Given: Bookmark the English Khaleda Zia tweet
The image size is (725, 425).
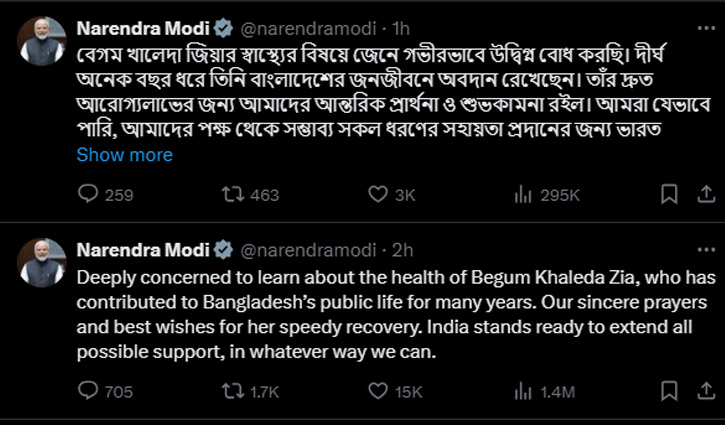Looking at the screenshot, I should (670, 392).
